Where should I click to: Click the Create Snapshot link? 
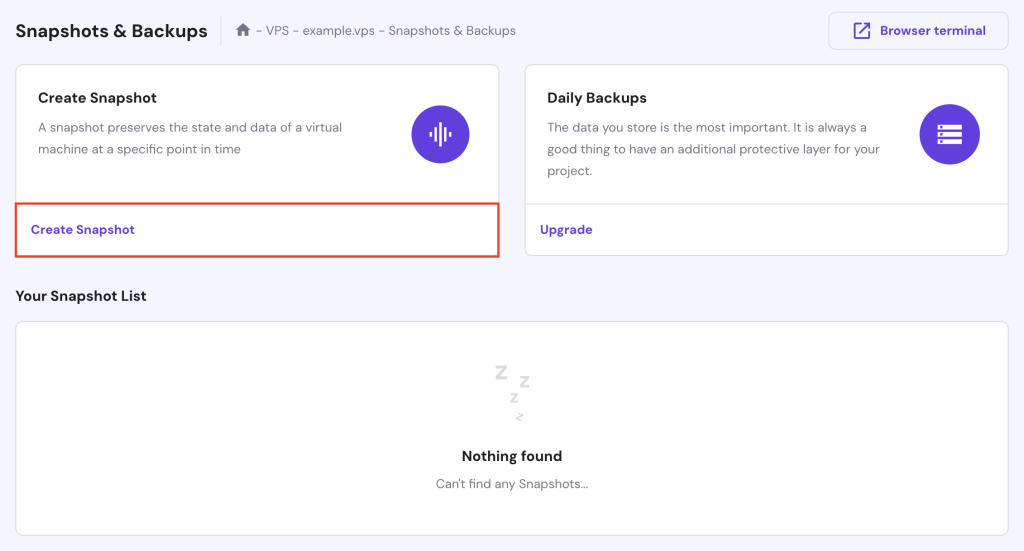click(83, 230)
